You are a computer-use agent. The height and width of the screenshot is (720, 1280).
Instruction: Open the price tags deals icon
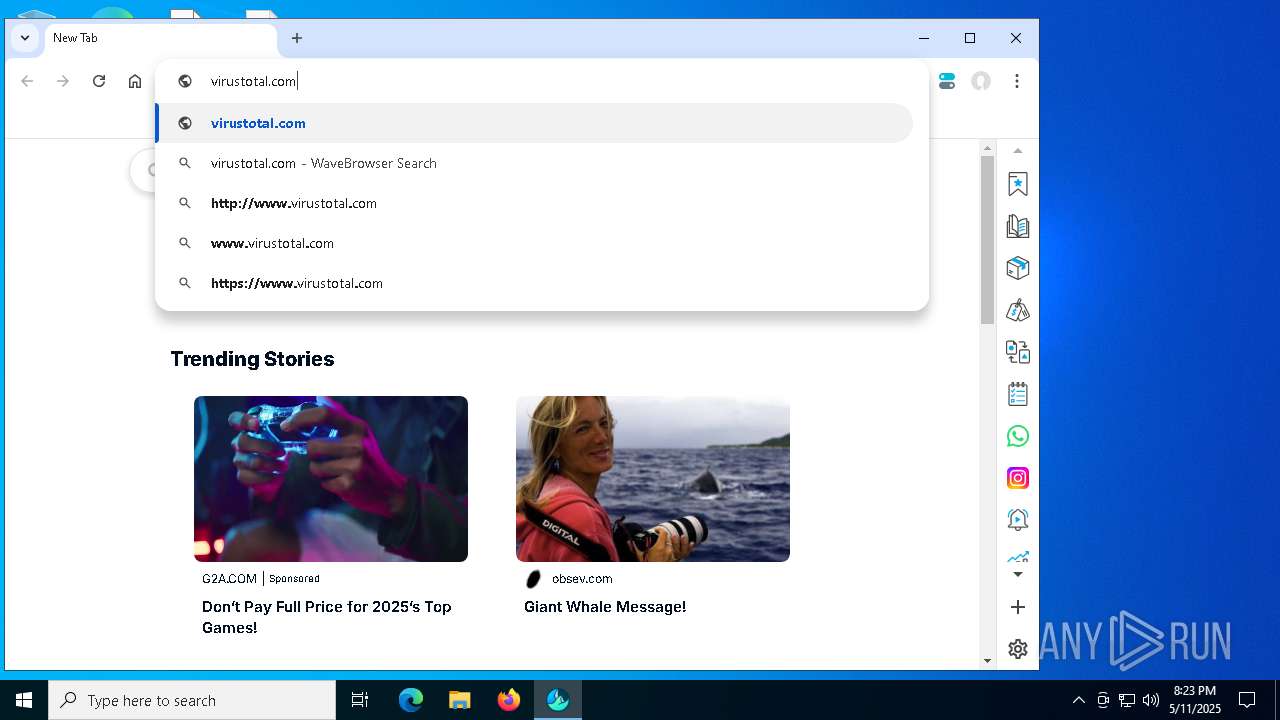click(1018, 310)
